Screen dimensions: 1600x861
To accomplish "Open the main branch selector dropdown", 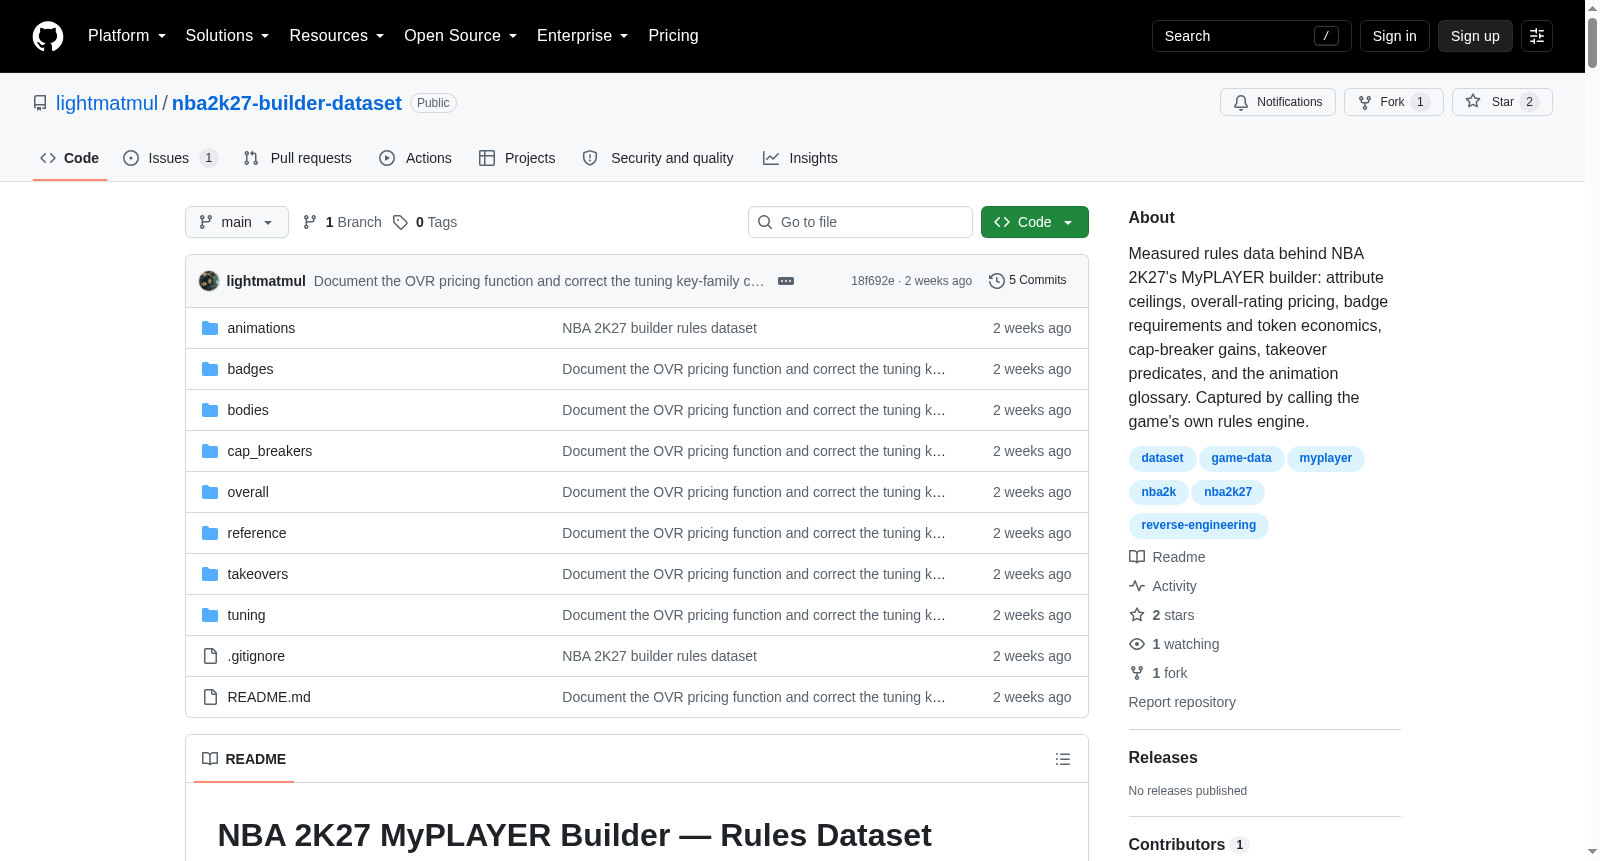I will (237, 222).
